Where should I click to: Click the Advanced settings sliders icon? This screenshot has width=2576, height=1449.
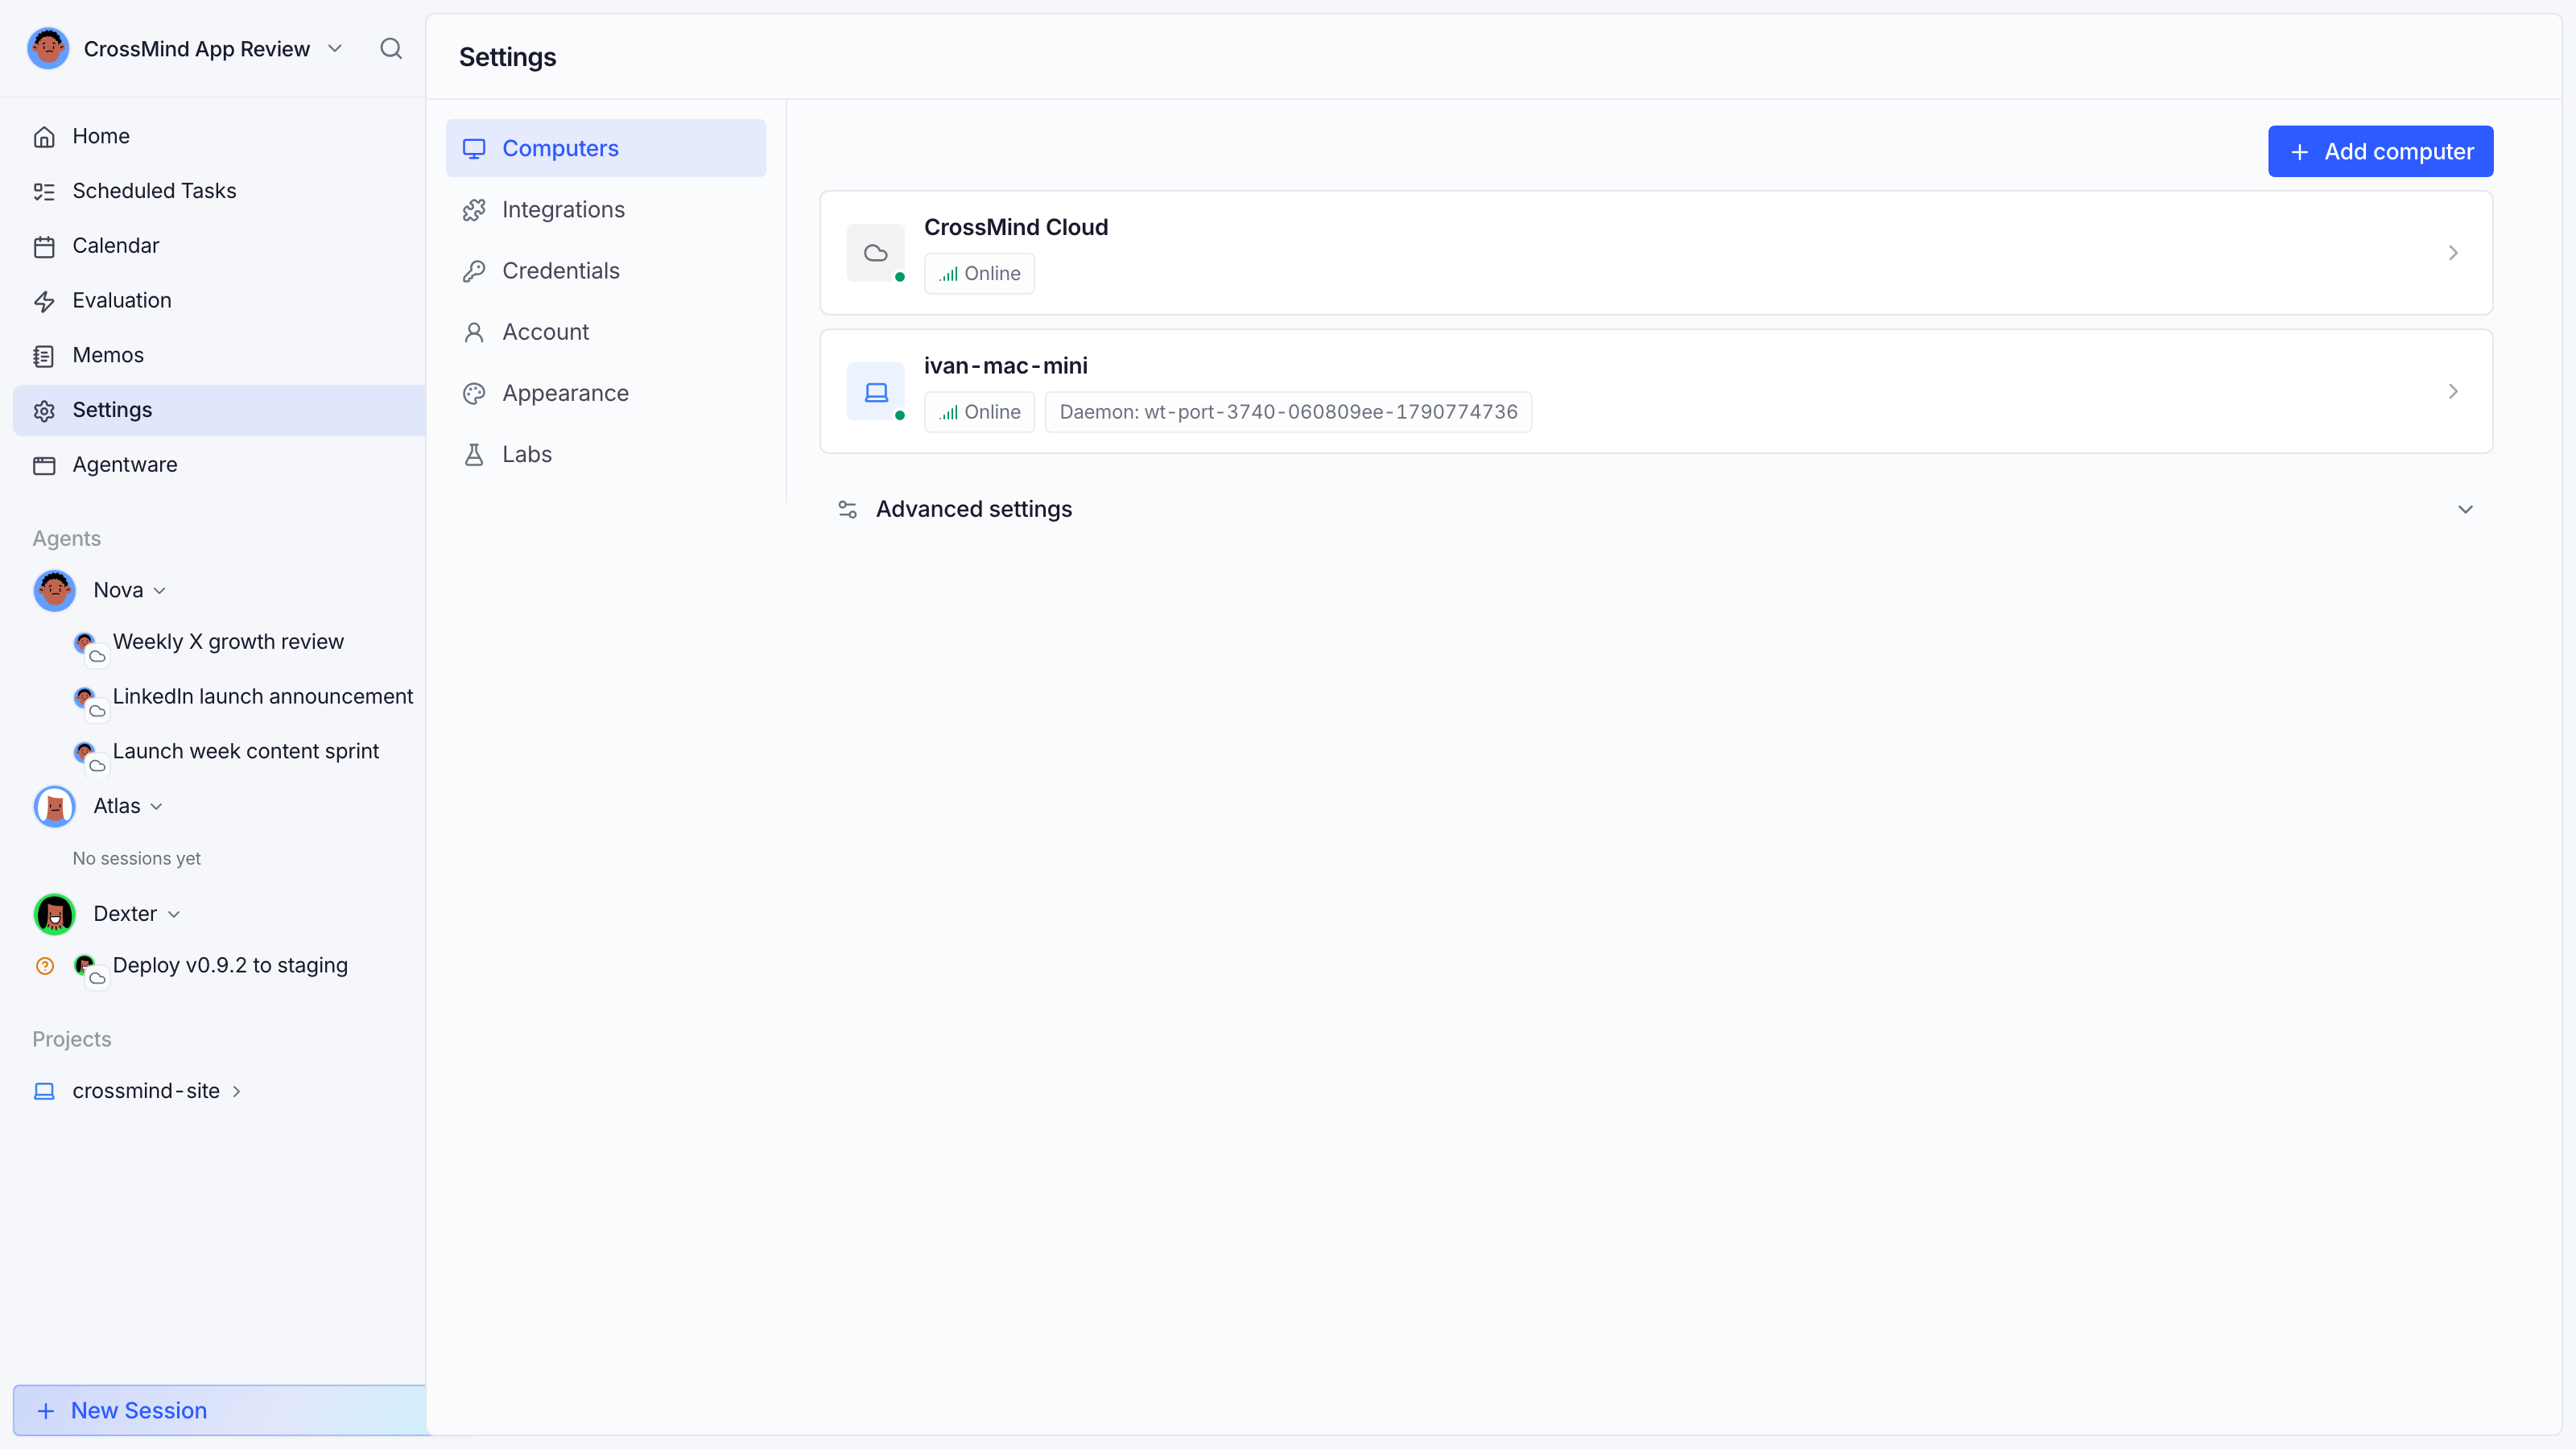[848, 510]
